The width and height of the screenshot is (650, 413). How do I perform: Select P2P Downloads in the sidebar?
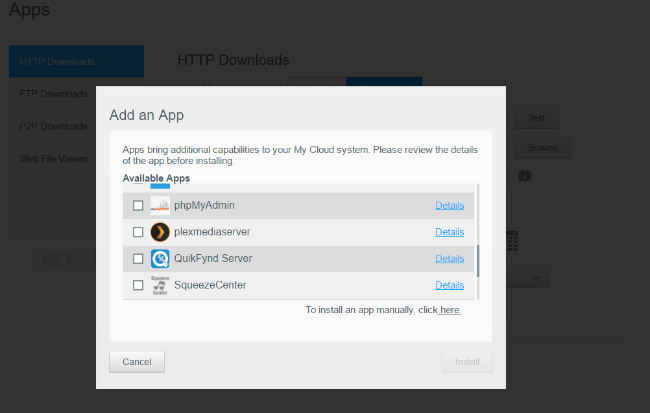pos(53,125)
